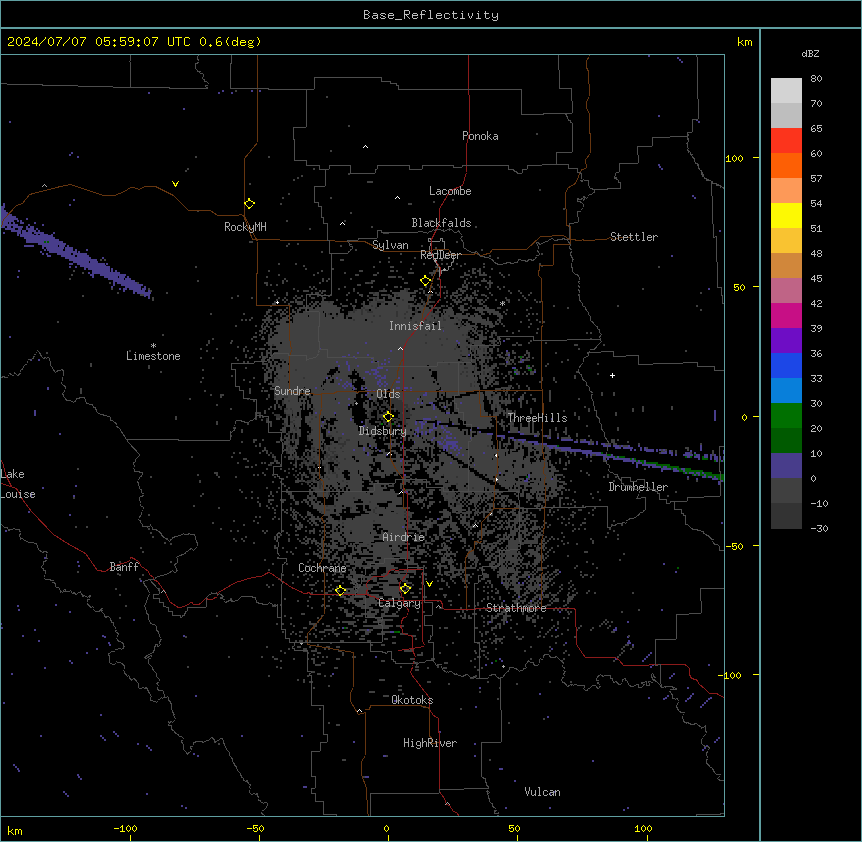Screen dimensions: 862x842
Task: Click the Banff label
Action: (124, 567)
